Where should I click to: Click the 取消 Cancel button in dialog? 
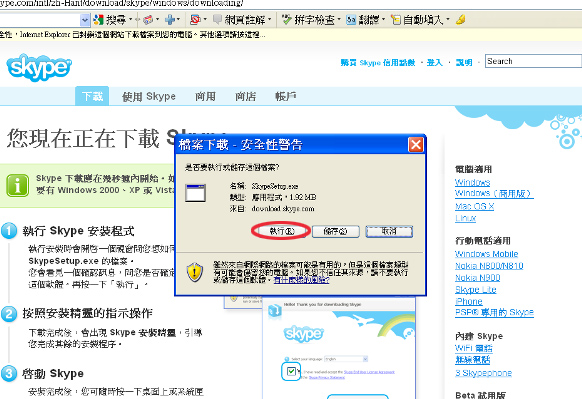(x=389, y=231)
